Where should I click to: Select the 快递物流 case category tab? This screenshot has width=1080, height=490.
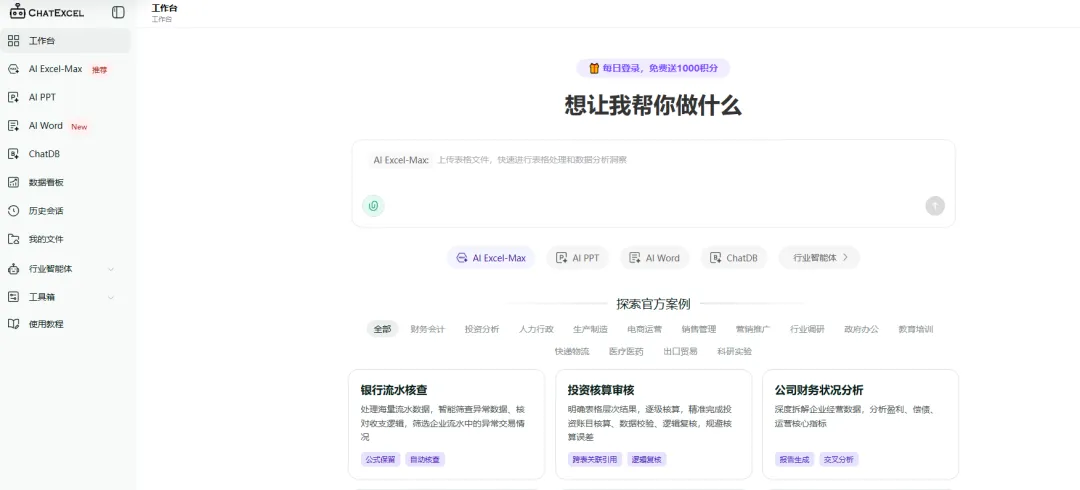point(572,351)
